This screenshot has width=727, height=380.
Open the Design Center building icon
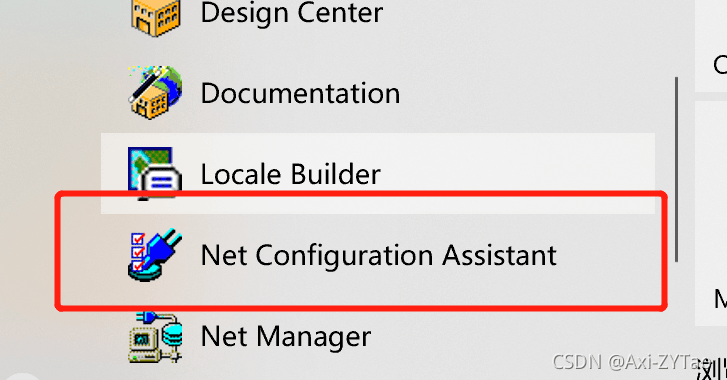[x=155, y=16]
